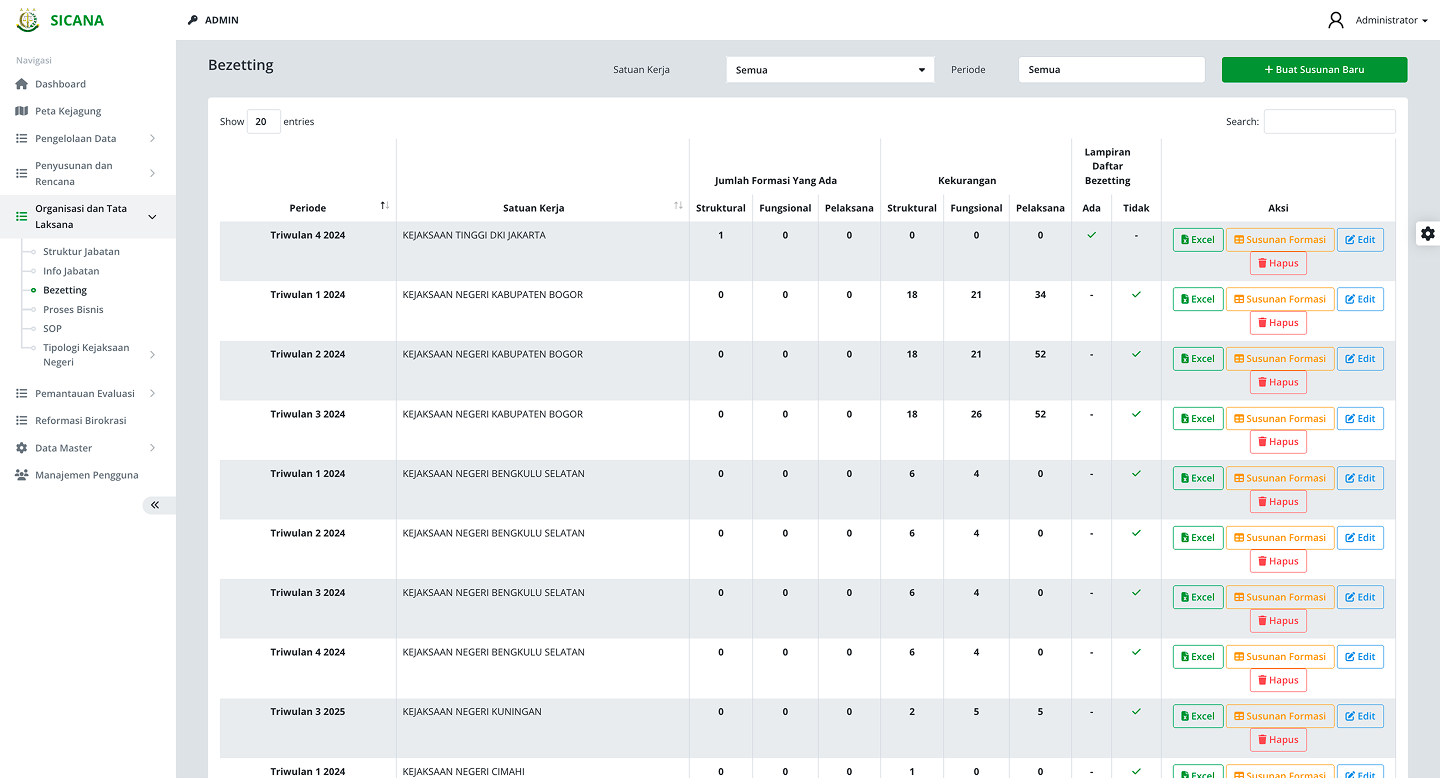The width and height of the screenshot is (1440, 778).
Task: Delete Kejaksaan Negeri Kuningan row
Action: [x=1278, y=740]
